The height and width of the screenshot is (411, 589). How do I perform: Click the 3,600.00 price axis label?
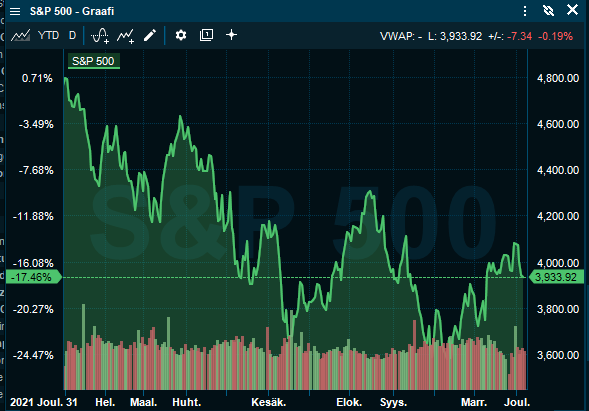point(558,355)
